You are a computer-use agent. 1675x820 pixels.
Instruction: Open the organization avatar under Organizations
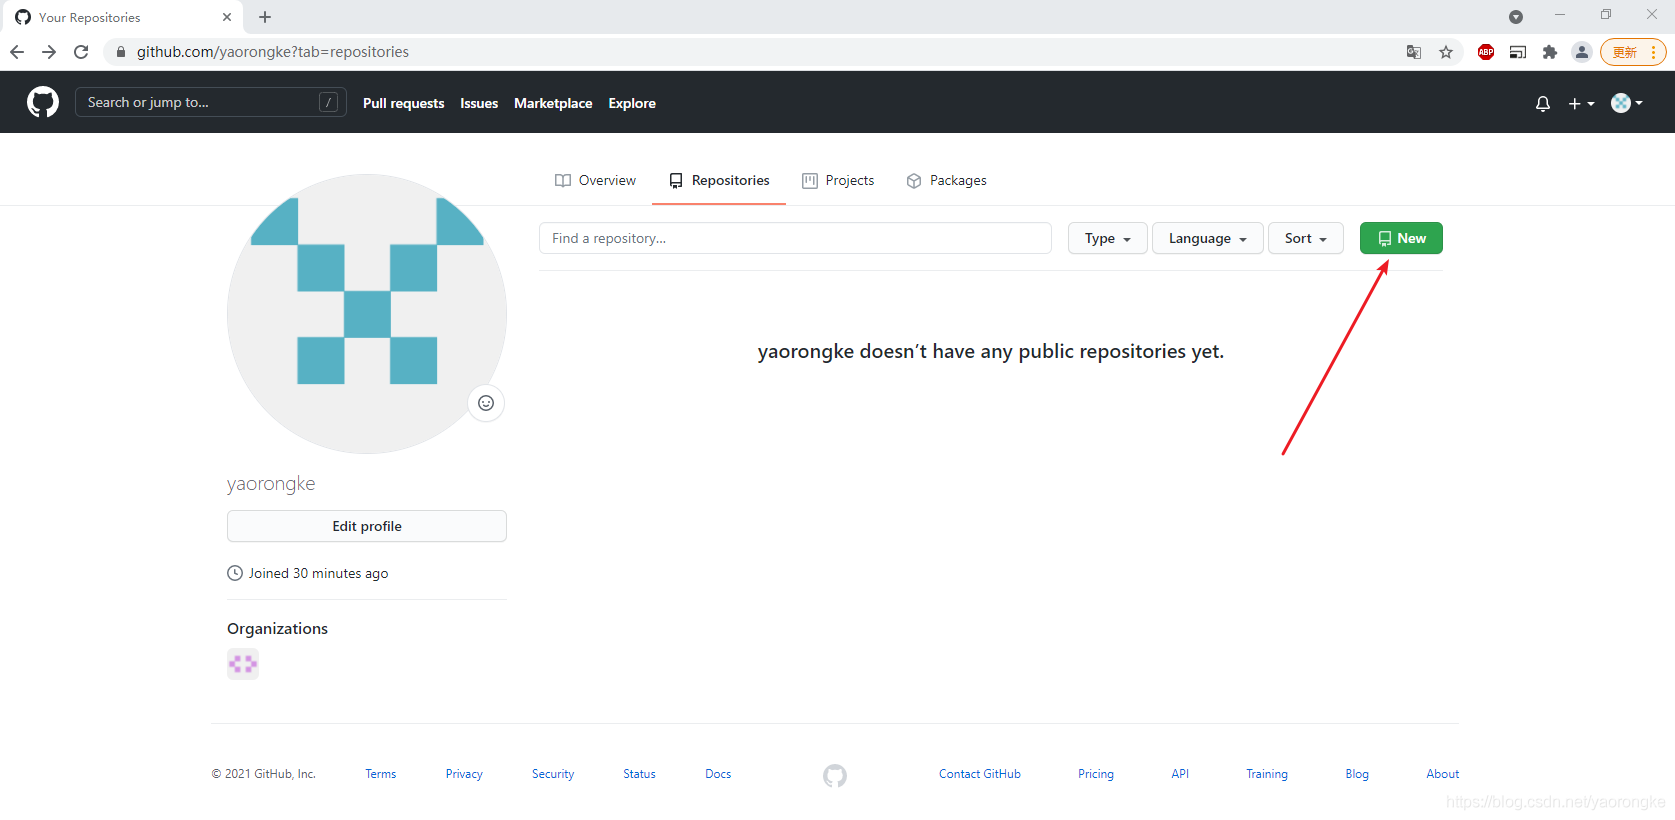243,664
